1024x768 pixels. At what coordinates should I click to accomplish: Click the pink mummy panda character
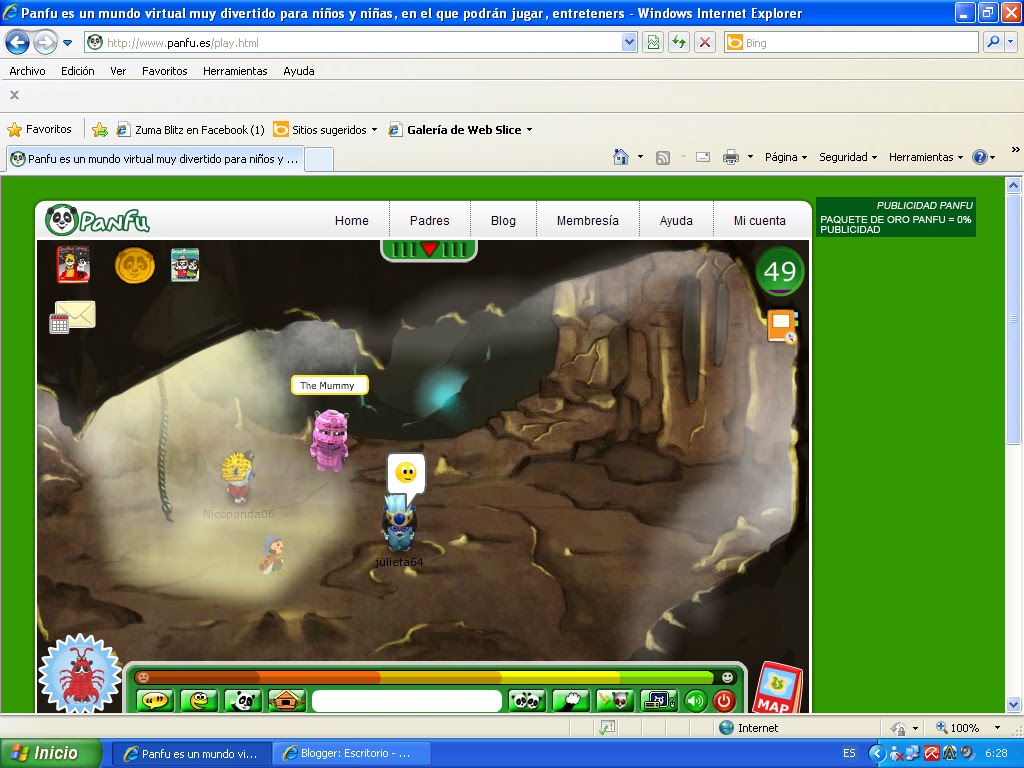tap(330, 440)
